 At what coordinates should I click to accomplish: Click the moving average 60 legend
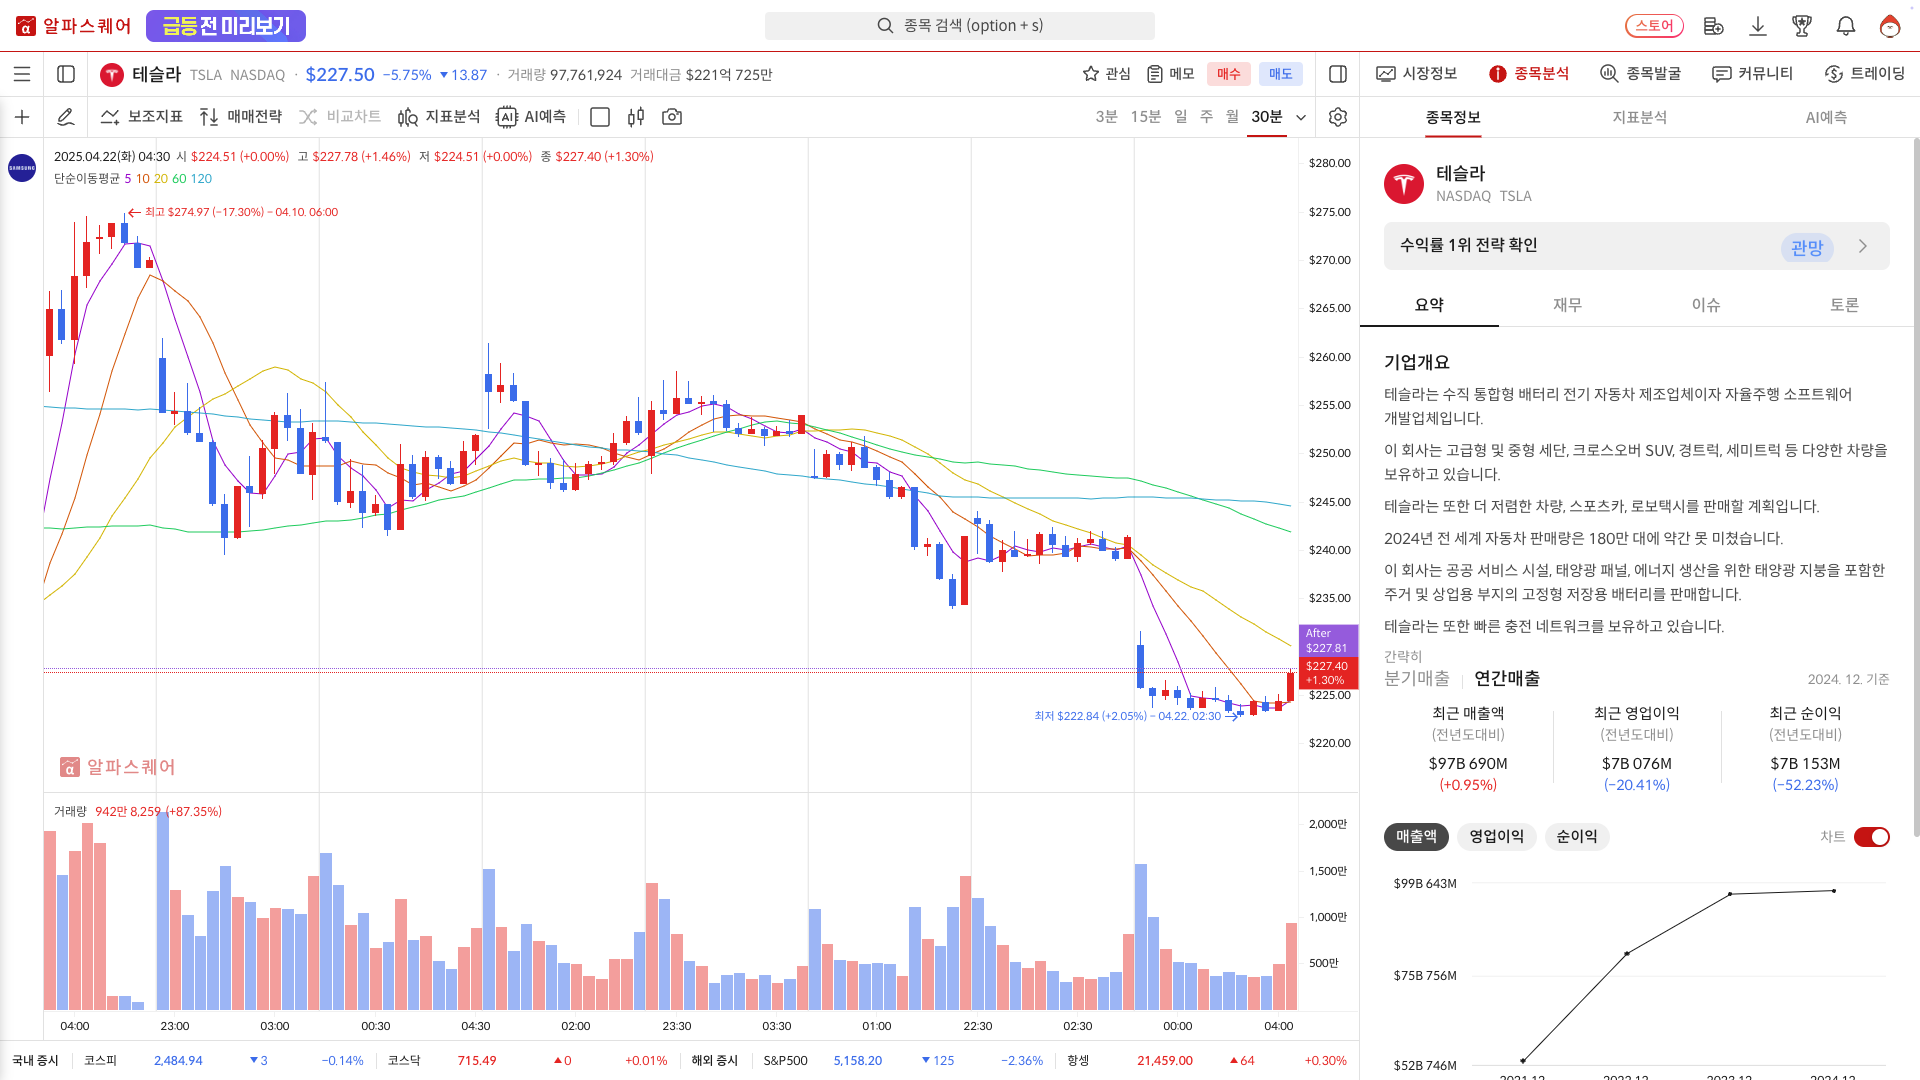tap(179, 179)
